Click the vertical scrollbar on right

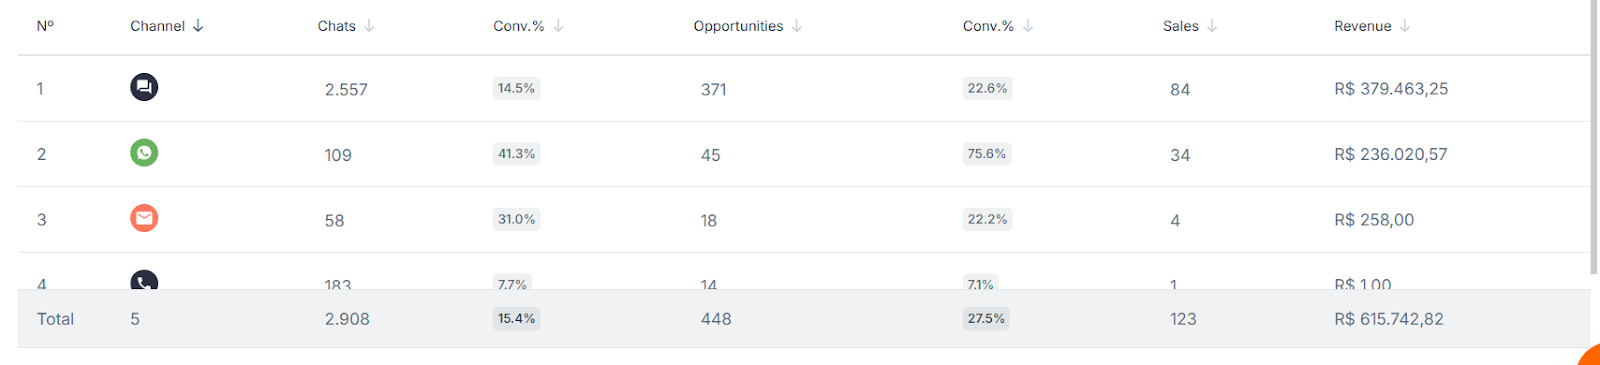tap(1595, 137)
